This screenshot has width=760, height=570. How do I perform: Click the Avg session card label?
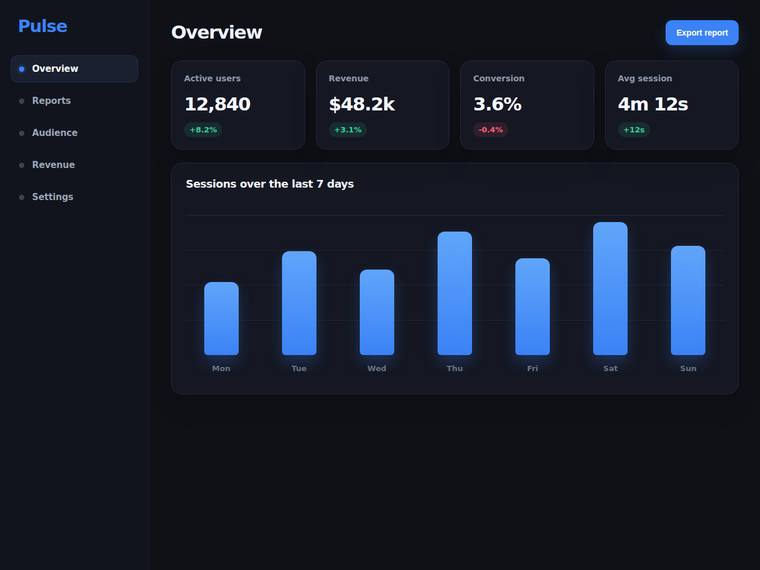point(645,79)
